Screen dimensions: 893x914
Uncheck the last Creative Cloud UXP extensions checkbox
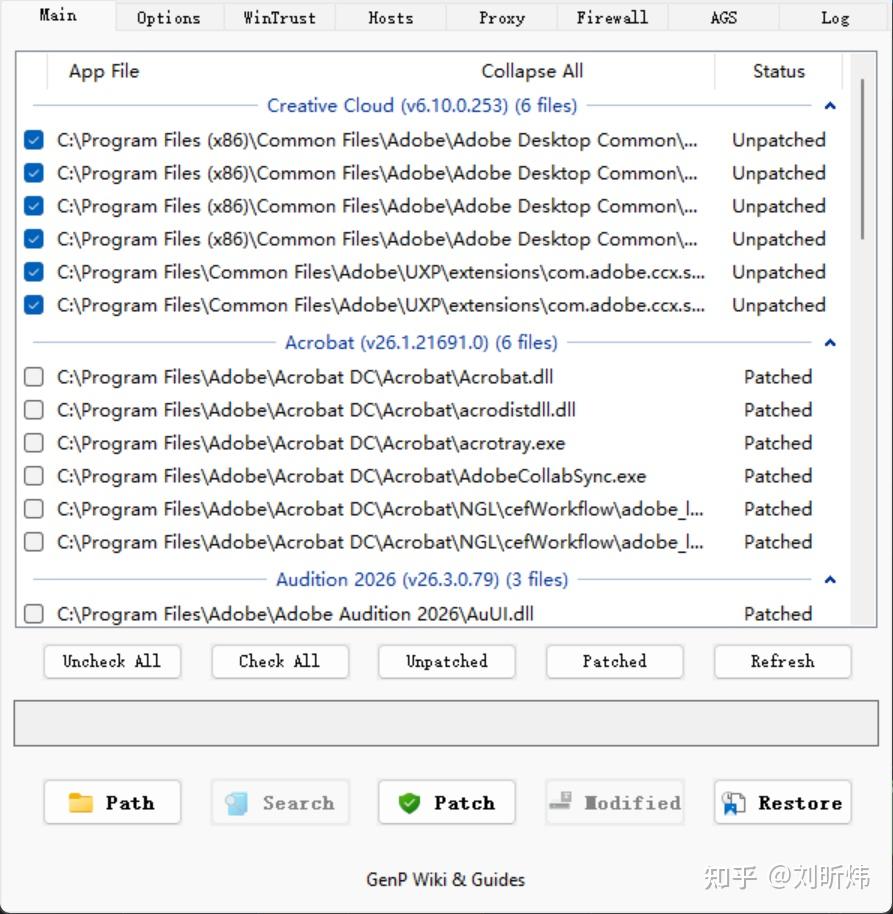pos(34,305)
